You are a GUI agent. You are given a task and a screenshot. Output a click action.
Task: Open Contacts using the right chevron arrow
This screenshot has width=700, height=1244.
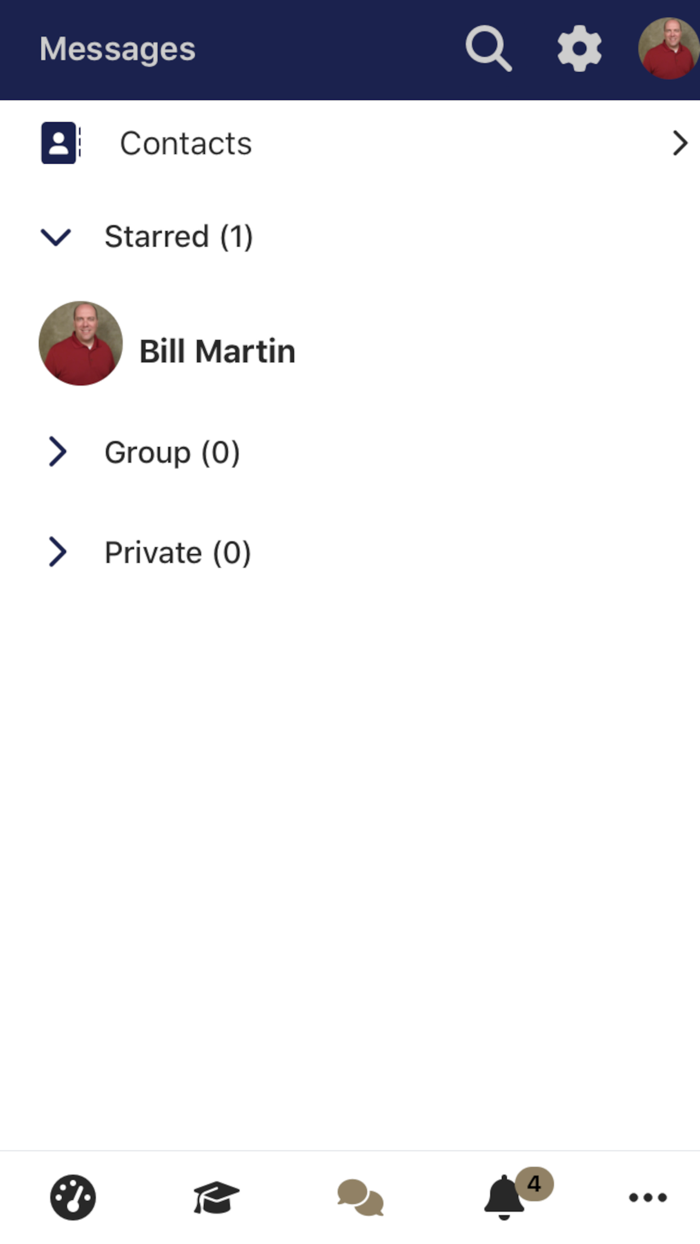[680, 143]
